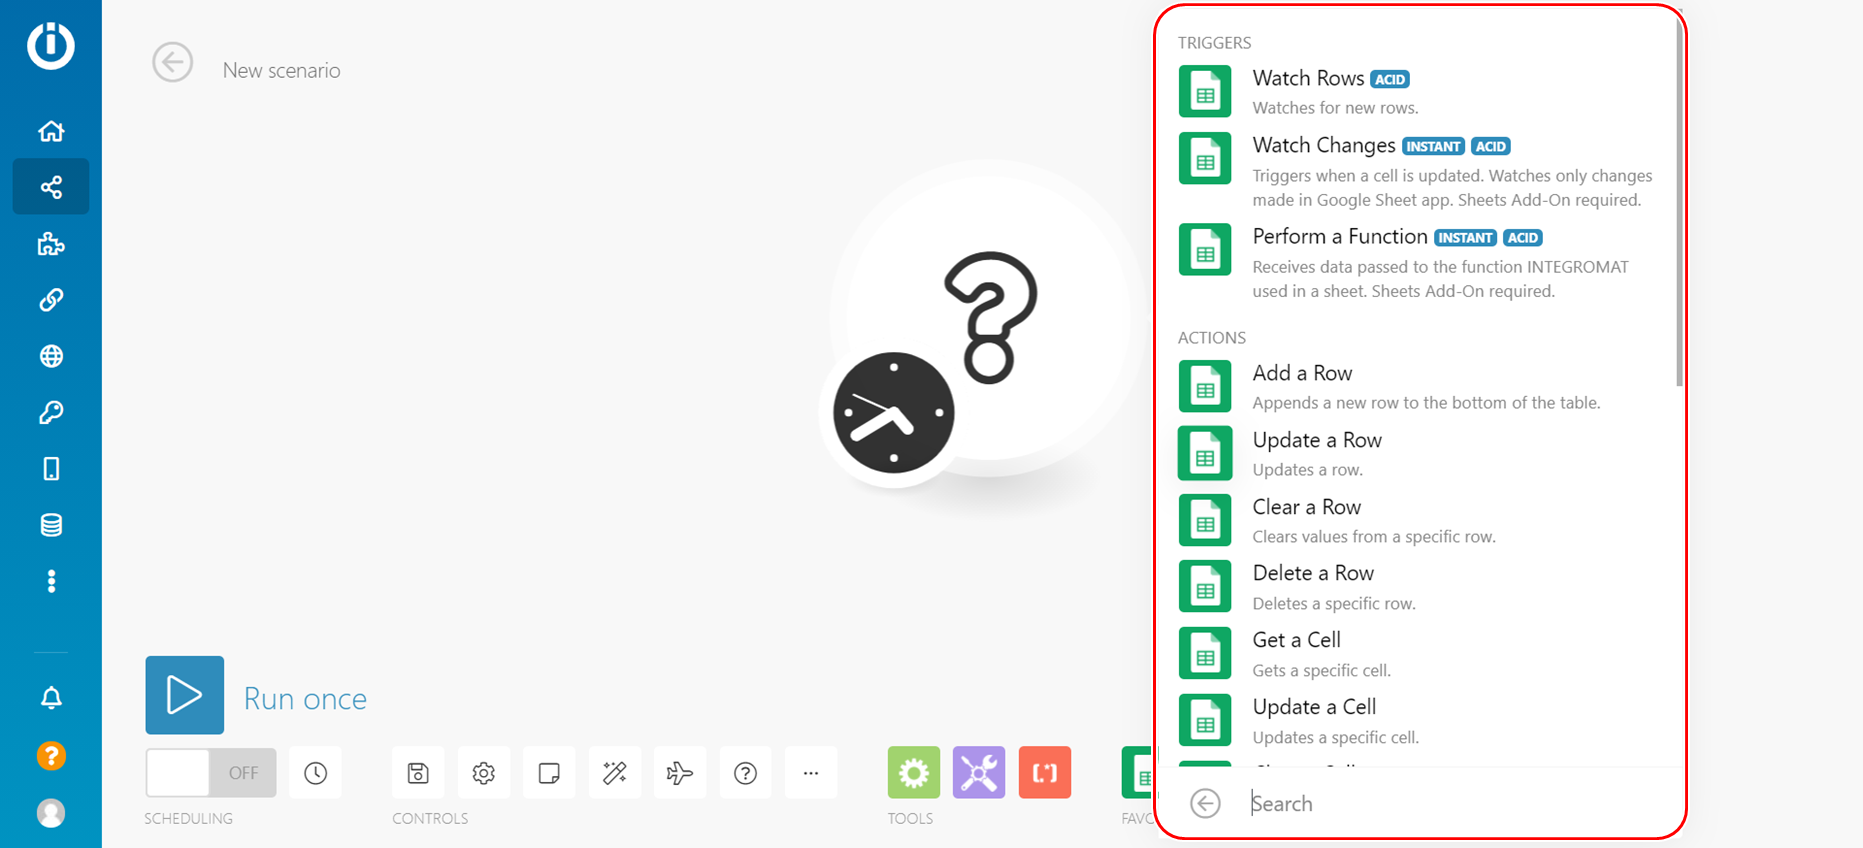Image resolution: width=1863 pixels, height=848 pixels.
Task: Select Watch Changes trigger
Action: pyautogui.click(x=1418, y=171)
